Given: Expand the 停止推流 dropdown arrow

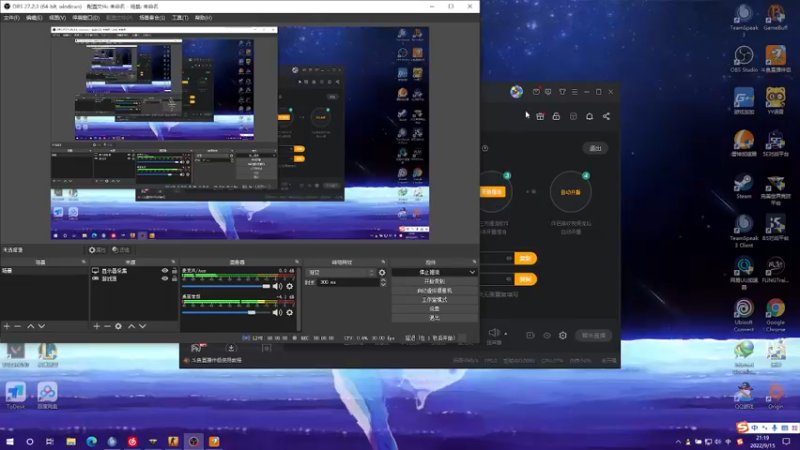Looking at the screenshot, I should point(472,272).
